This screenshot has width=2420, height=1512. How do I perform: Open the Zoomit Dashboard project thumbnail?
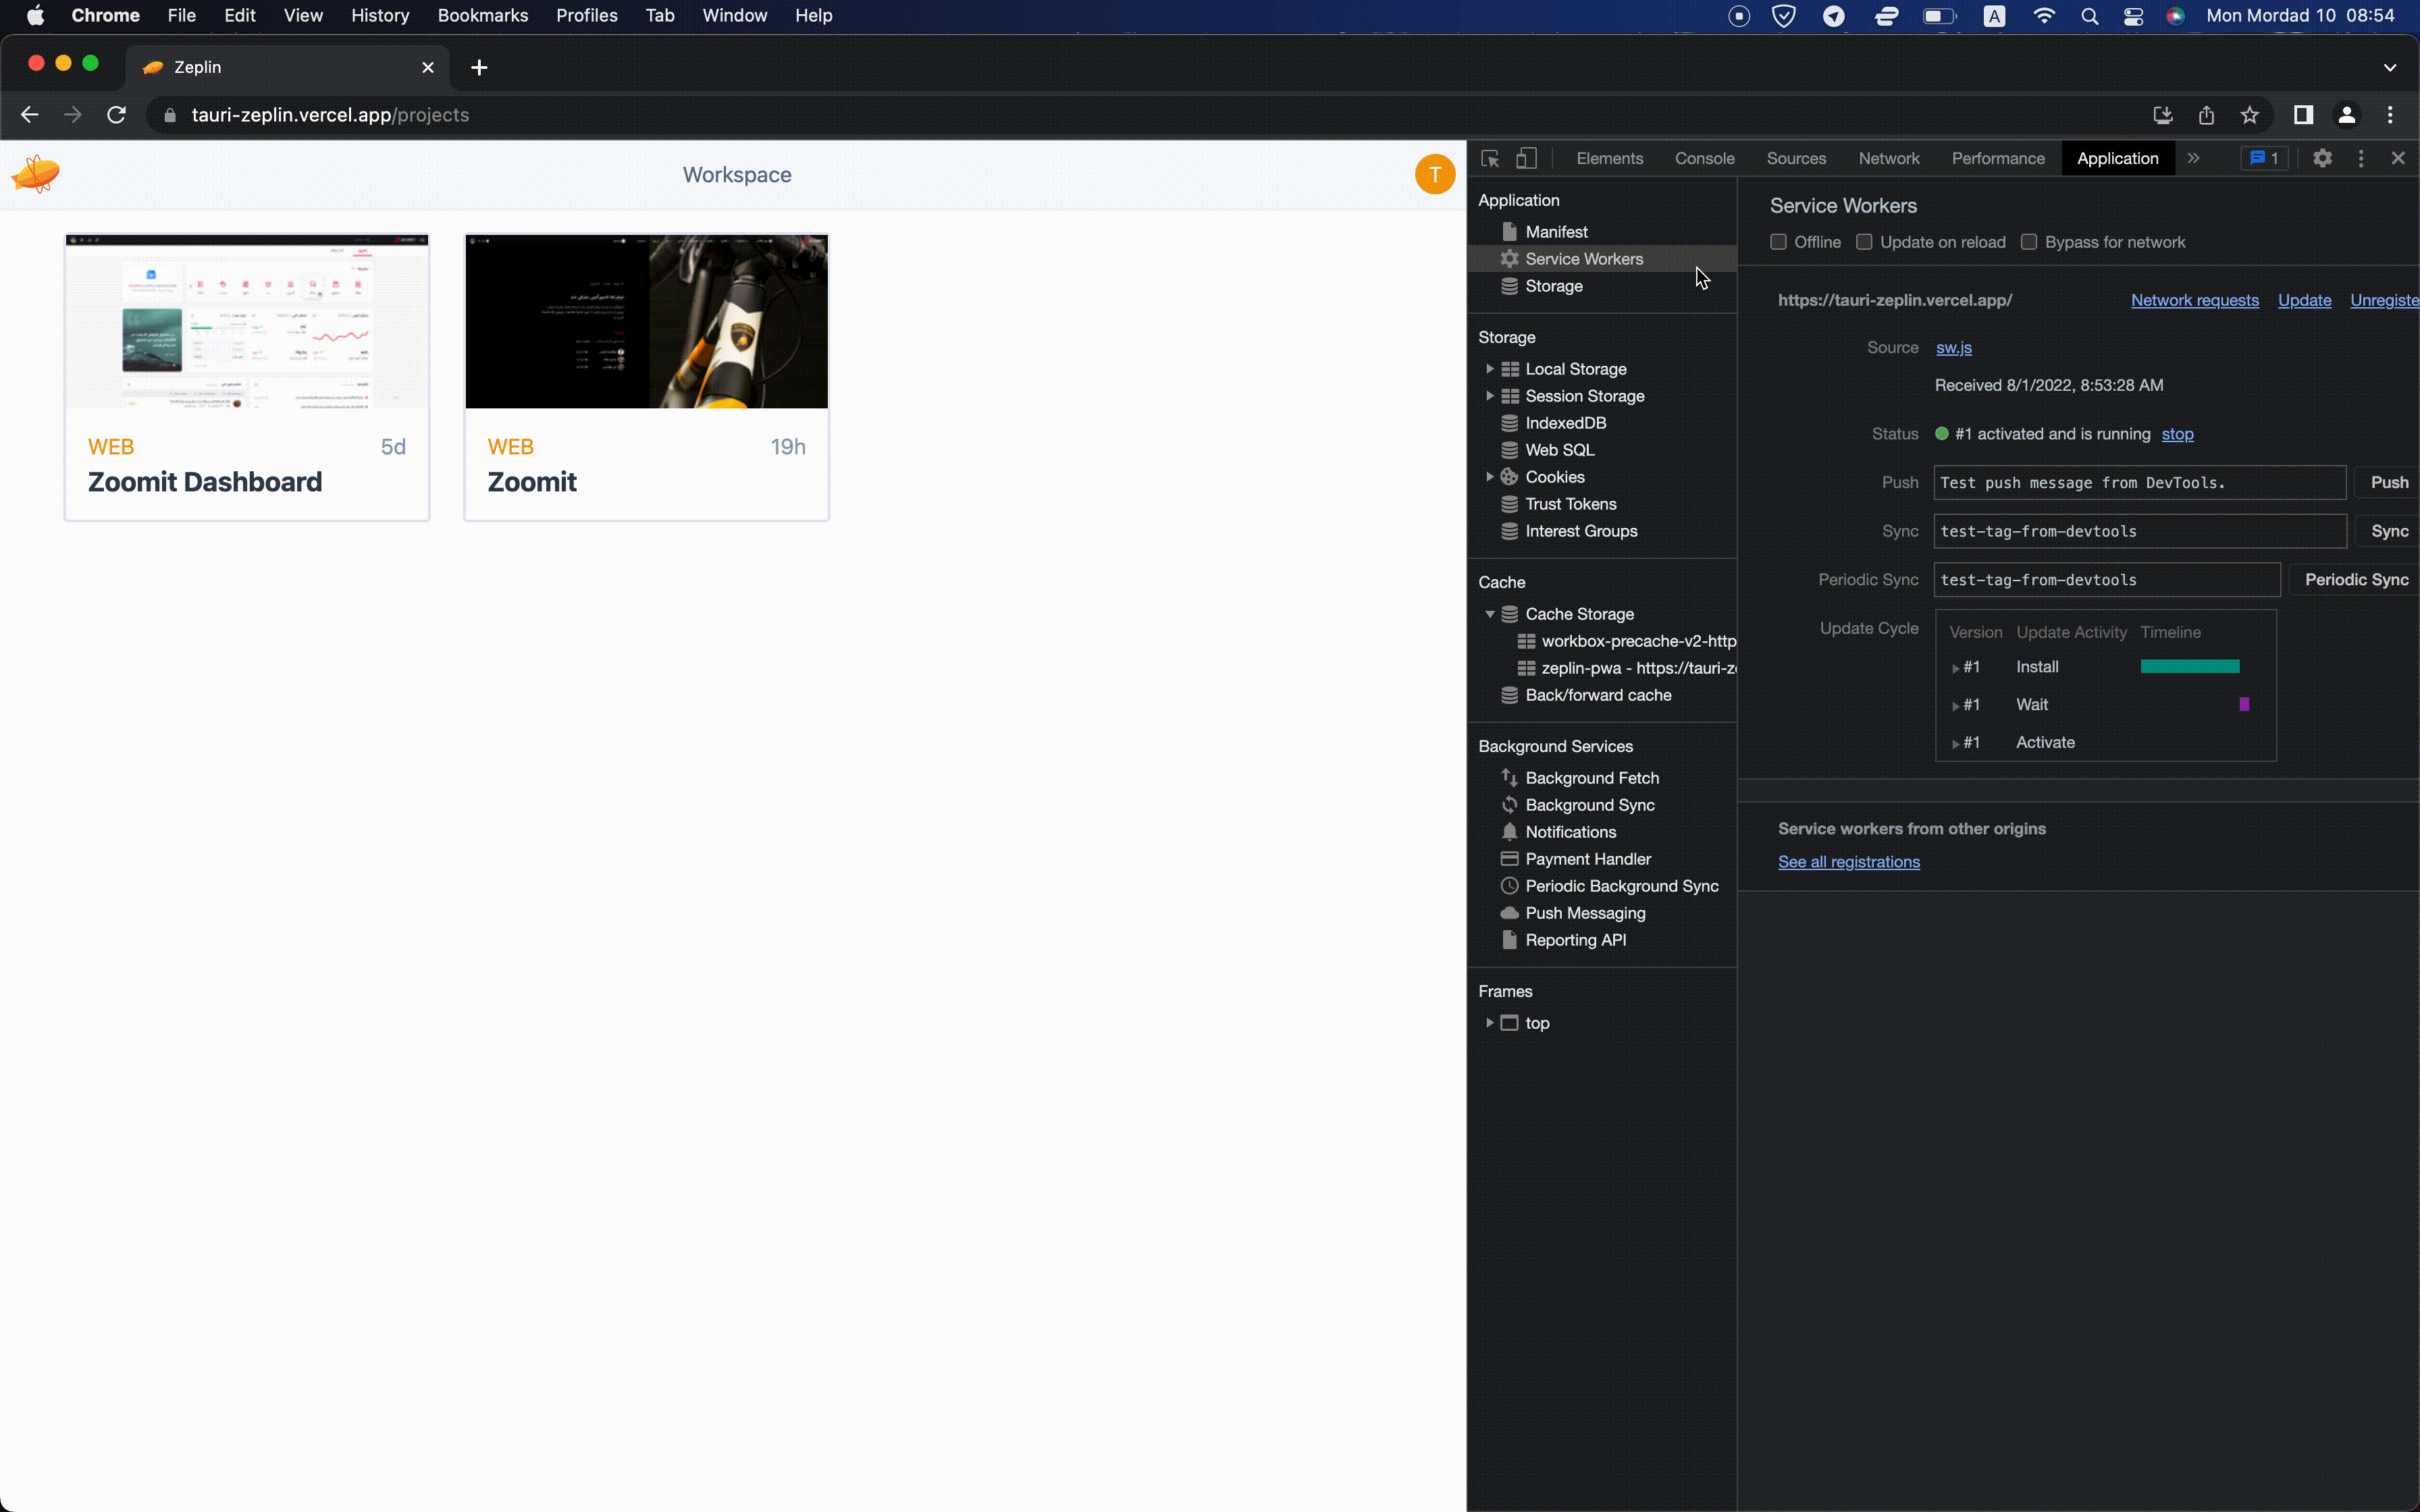point(247,322)
